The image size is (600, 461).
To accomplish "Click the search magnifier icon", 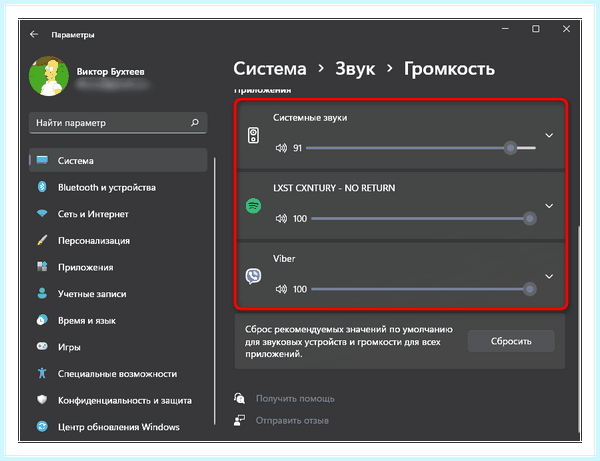I will tap(195, 122).
